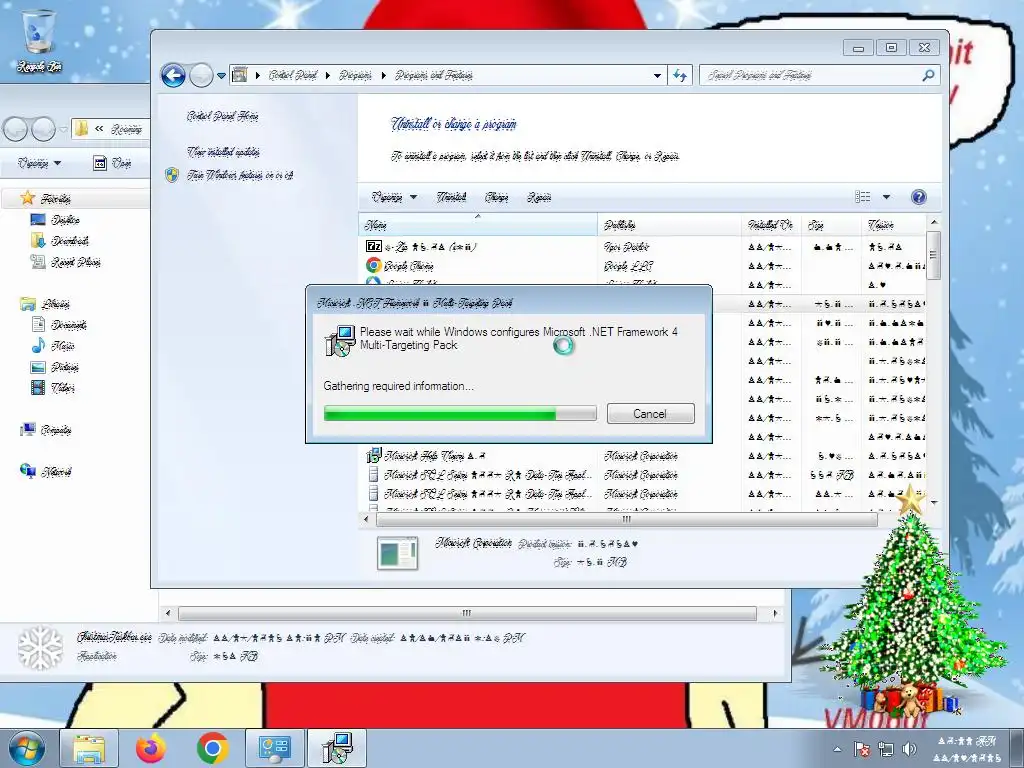Click the Change toolbar button
The image size is (1024, 768).
[x=496, y=197]
